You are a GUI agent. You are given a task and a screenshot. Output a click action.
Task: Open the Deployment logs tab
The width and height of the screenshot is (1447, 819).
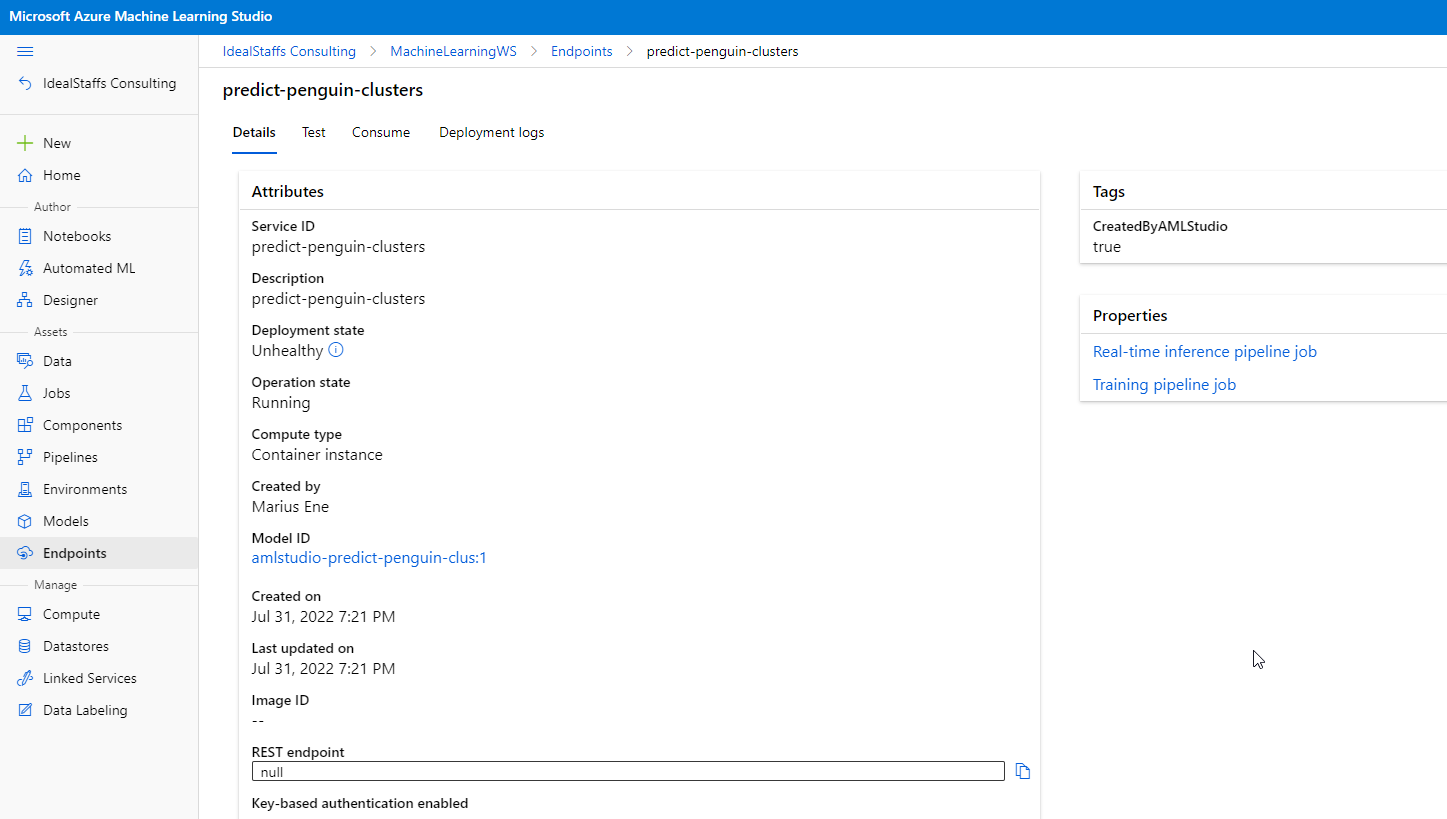tap(491, 132)
